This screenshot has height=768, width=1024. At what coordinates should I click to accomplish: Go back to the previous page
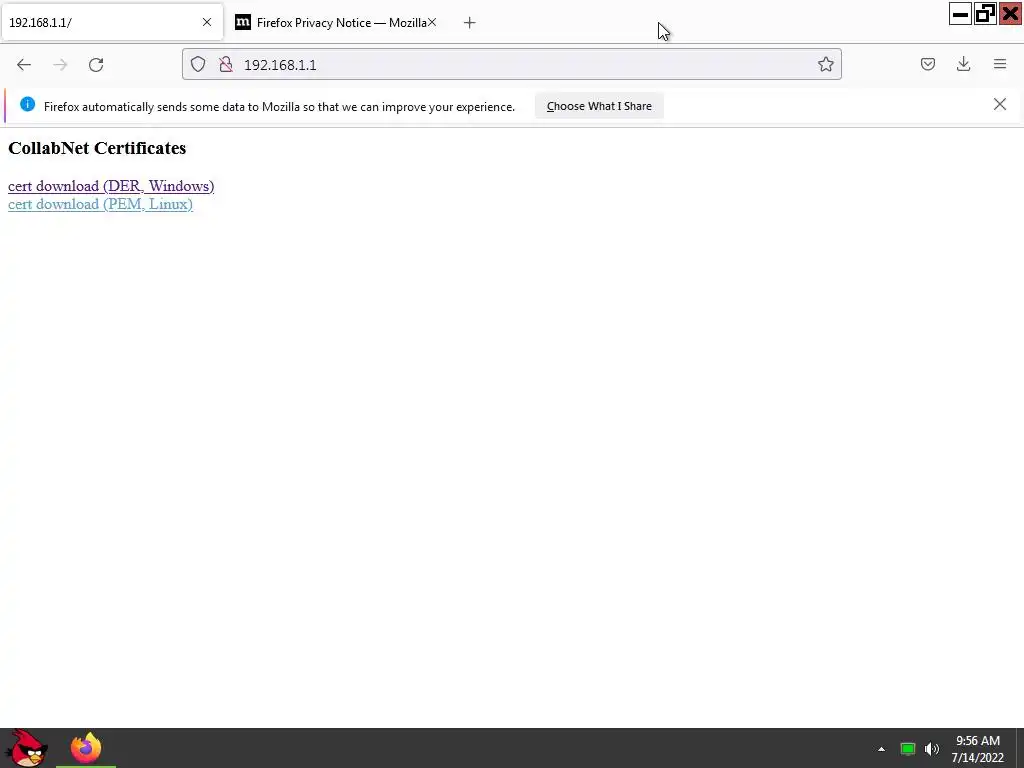24,65
